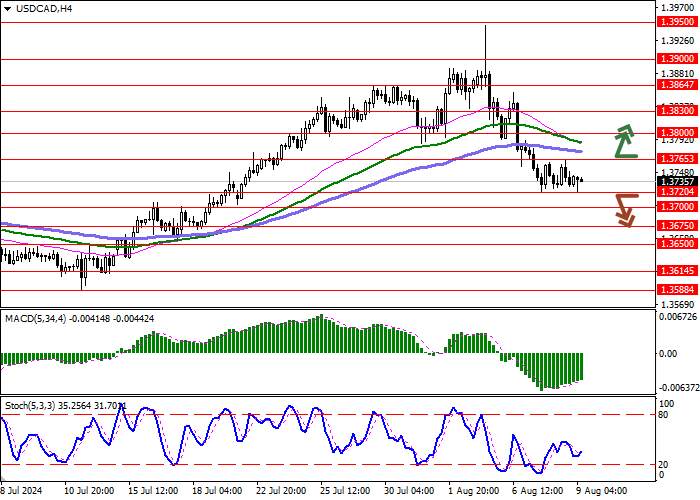Click the 6 Aug 12:00 time label

537,491
